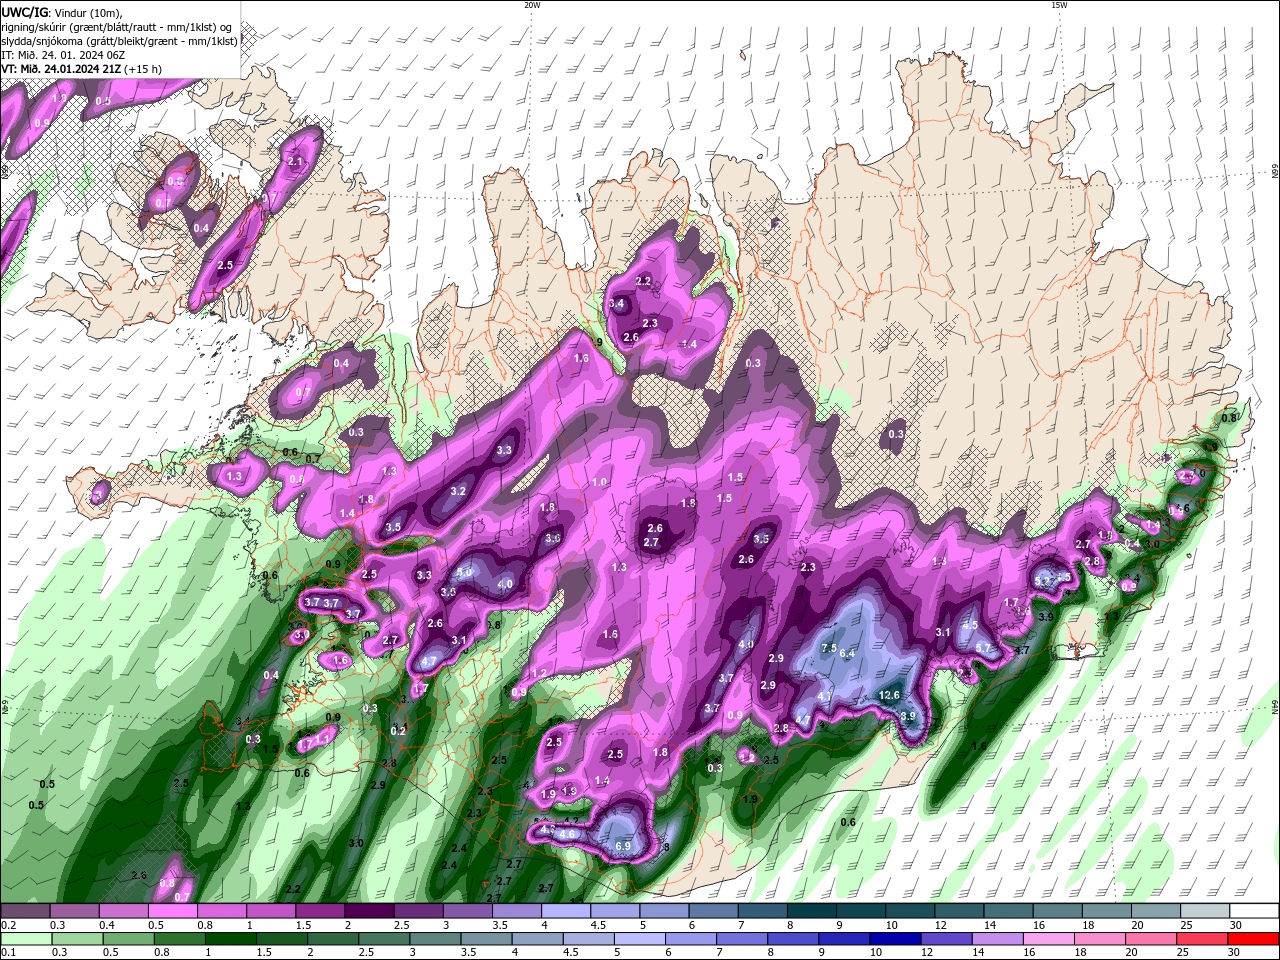Click the 6.9 precipitation value near the south coast
The image size is (1280, 960).
pos(622,846)
